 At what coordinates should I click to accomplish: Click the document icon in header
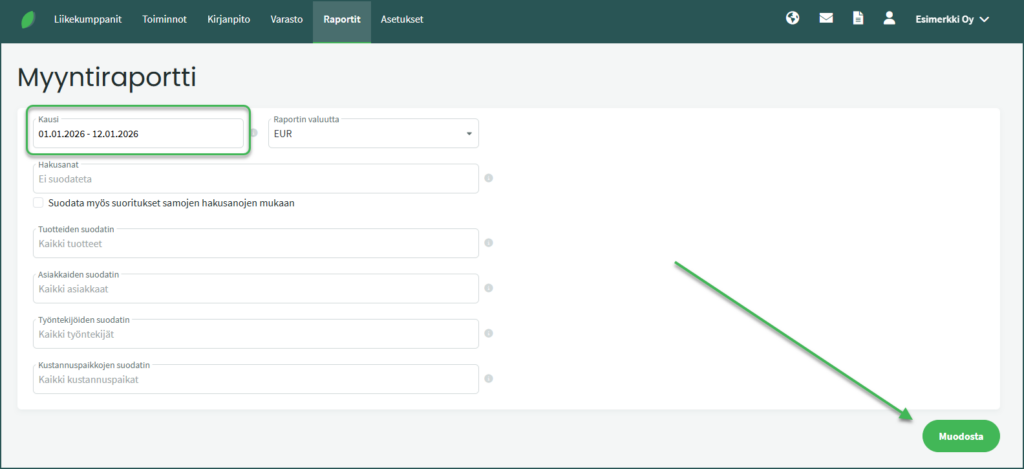[x=857, y=18]
